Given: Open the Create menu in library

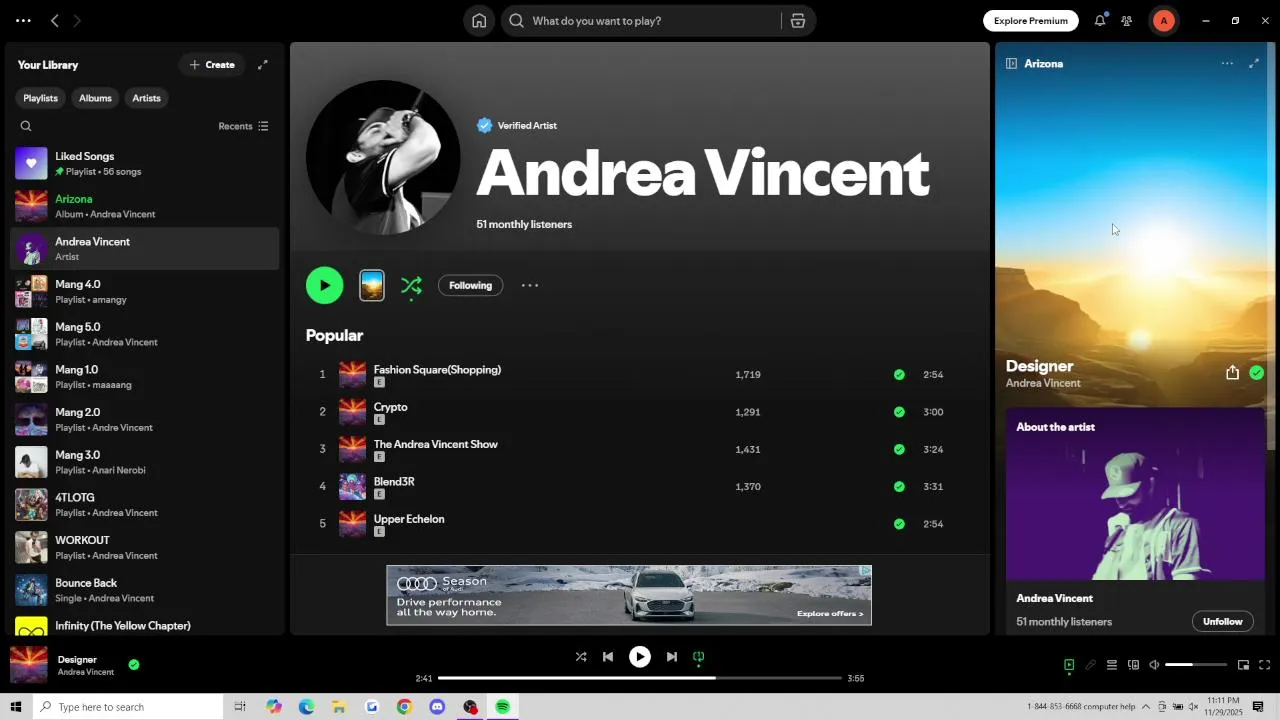Looking at the screenshot, I should point(212,65).
